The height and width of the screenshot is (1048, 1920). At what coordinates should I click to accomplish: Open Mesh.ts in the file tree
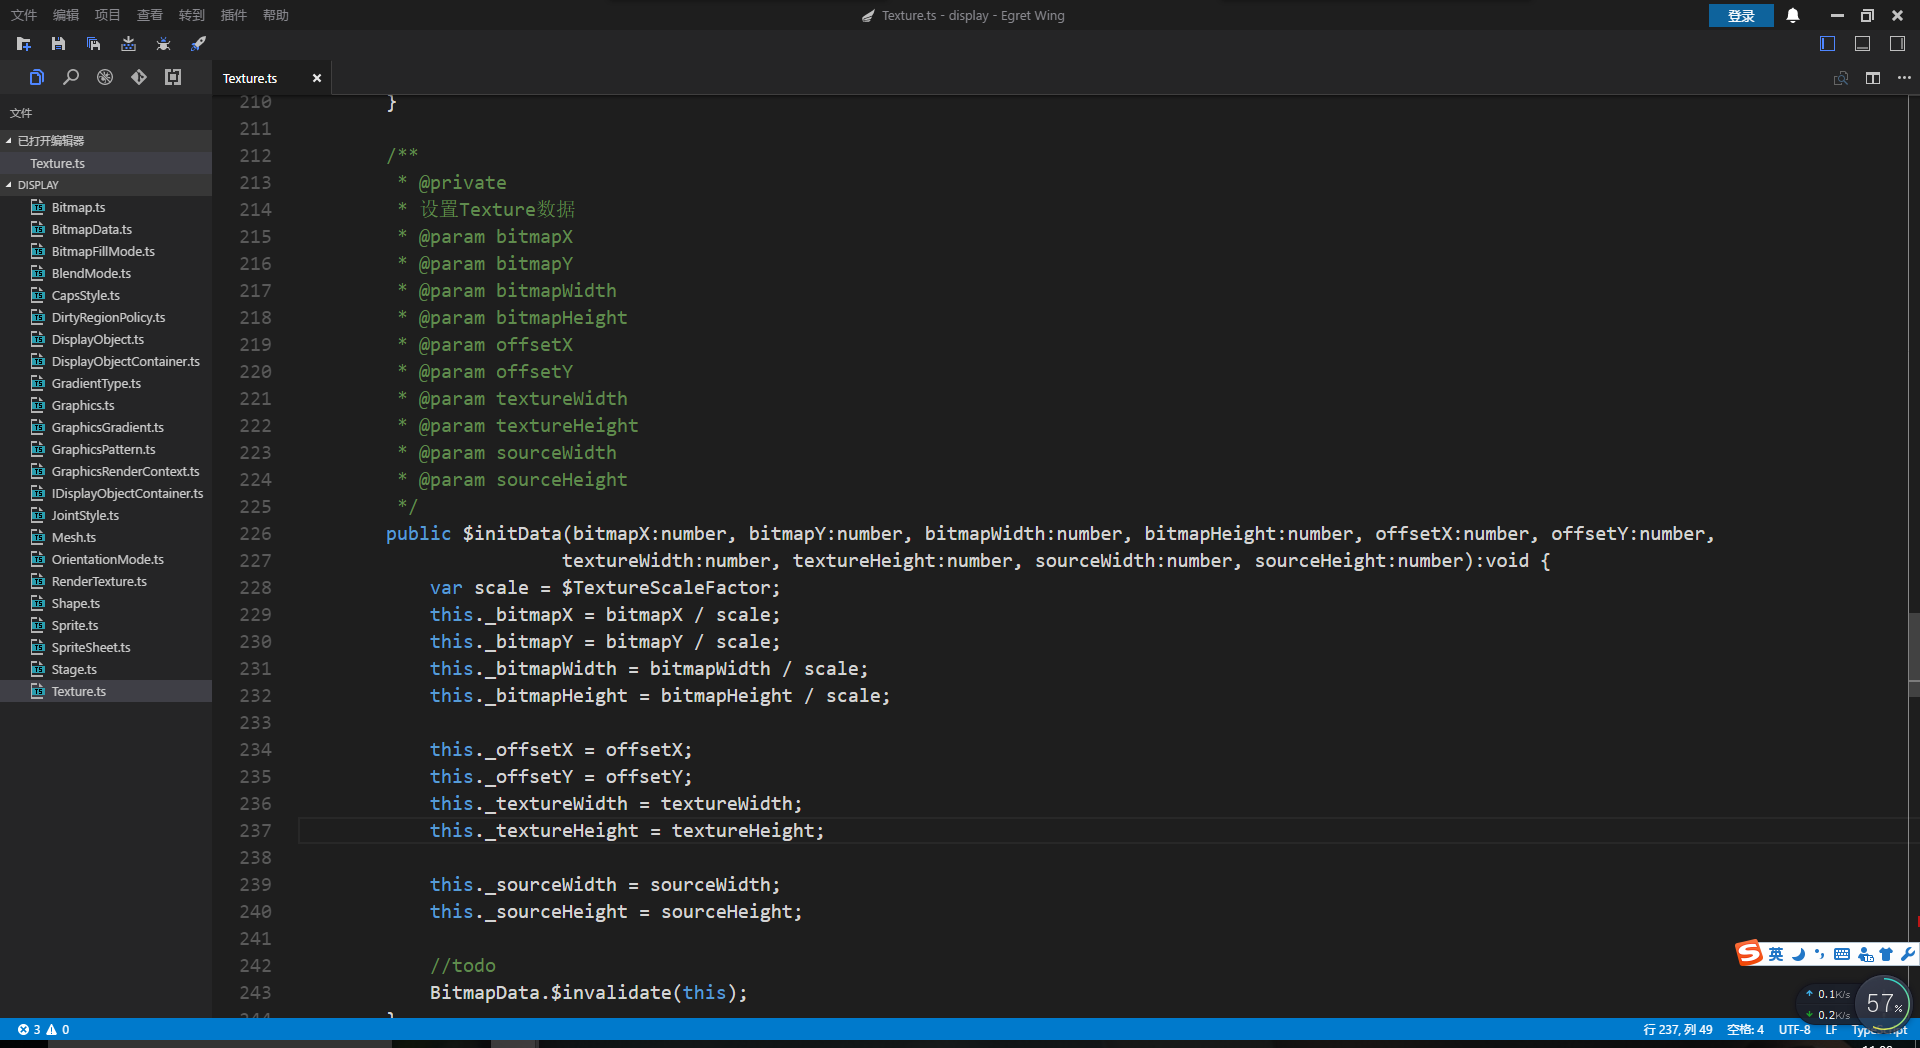tap(106, 537)
